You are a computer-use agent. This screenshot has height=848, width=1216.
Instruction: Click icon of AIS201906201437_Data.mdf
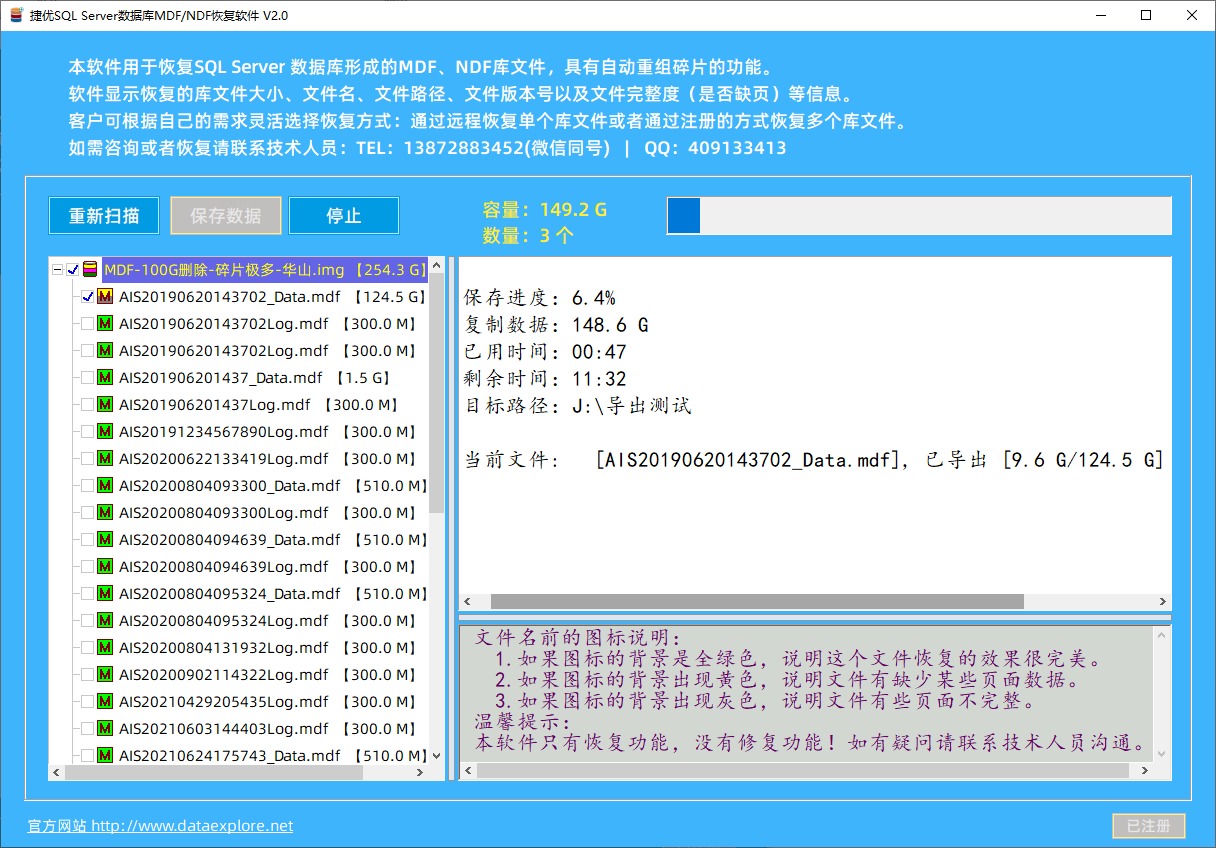104,378
